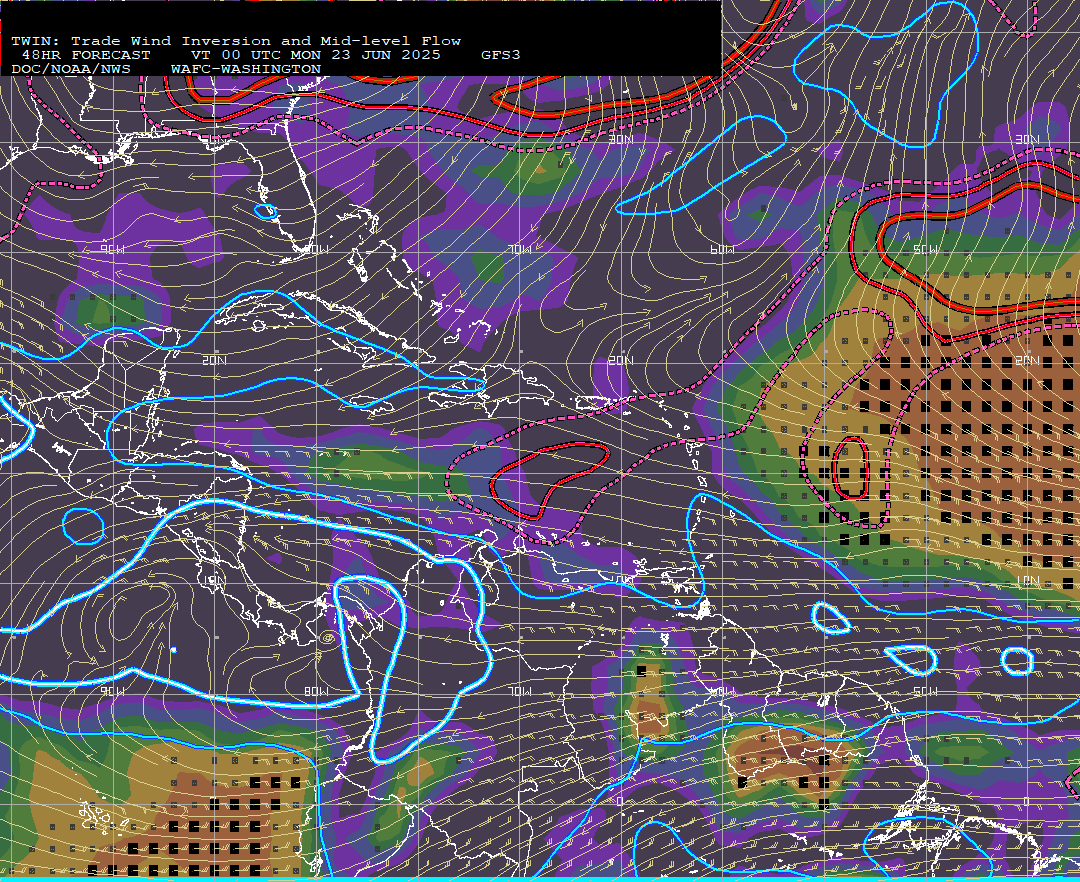1080x882 pixels.
Task: Click the 90W label over the Gulf of Mexico
Action: 112,250
